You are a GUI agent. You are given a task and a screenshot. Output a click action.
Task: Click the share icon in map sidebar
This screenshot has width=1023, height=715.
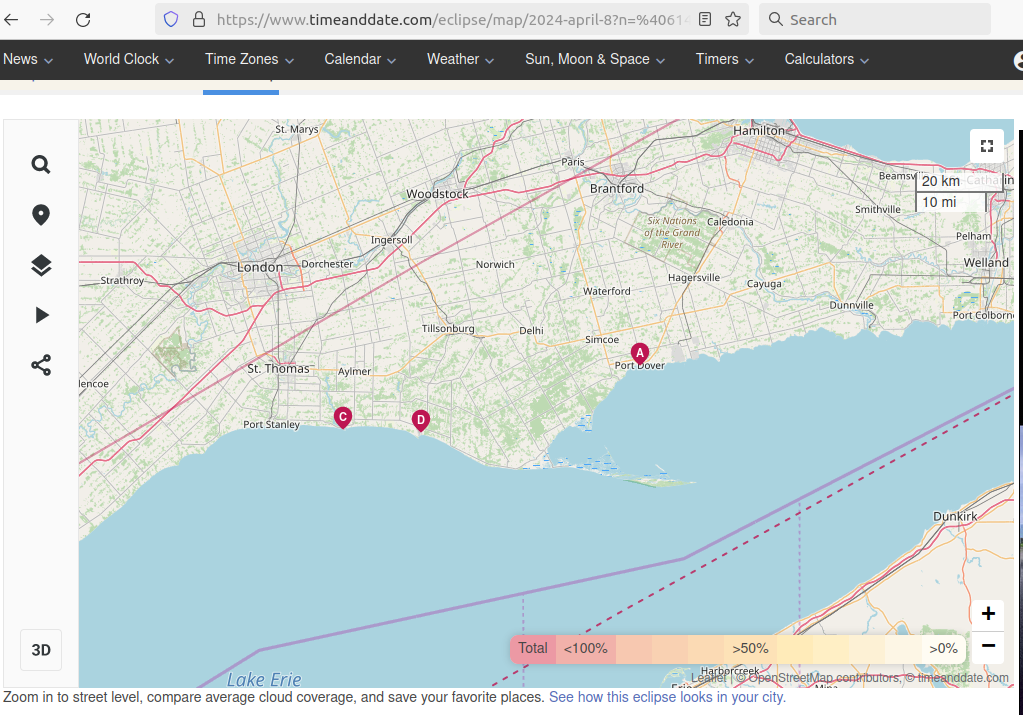pyautogui.click(x=41, y=365)
